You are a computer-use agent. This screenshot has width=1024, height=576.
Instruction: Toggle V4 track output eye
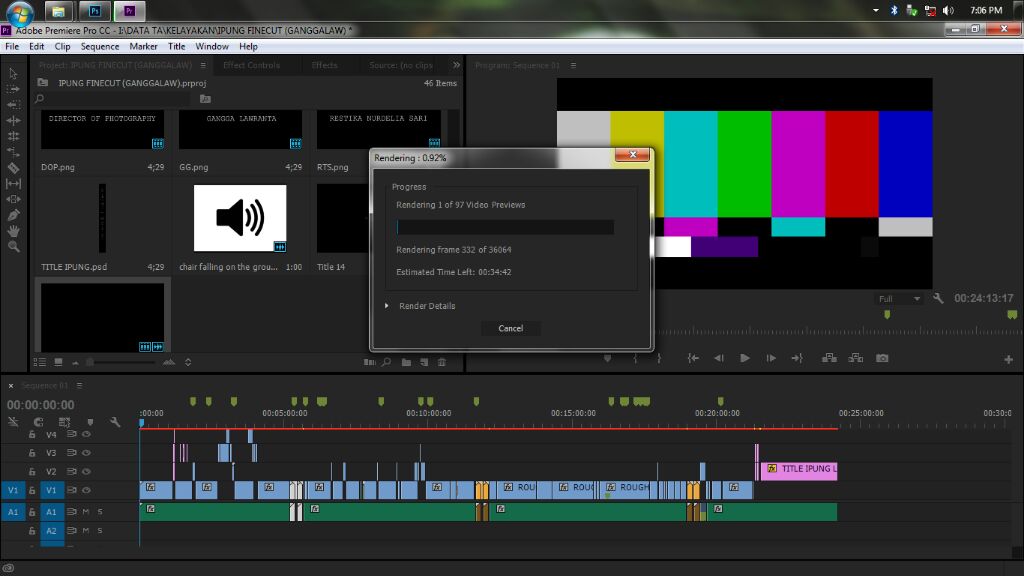click(x=86, y=434)
